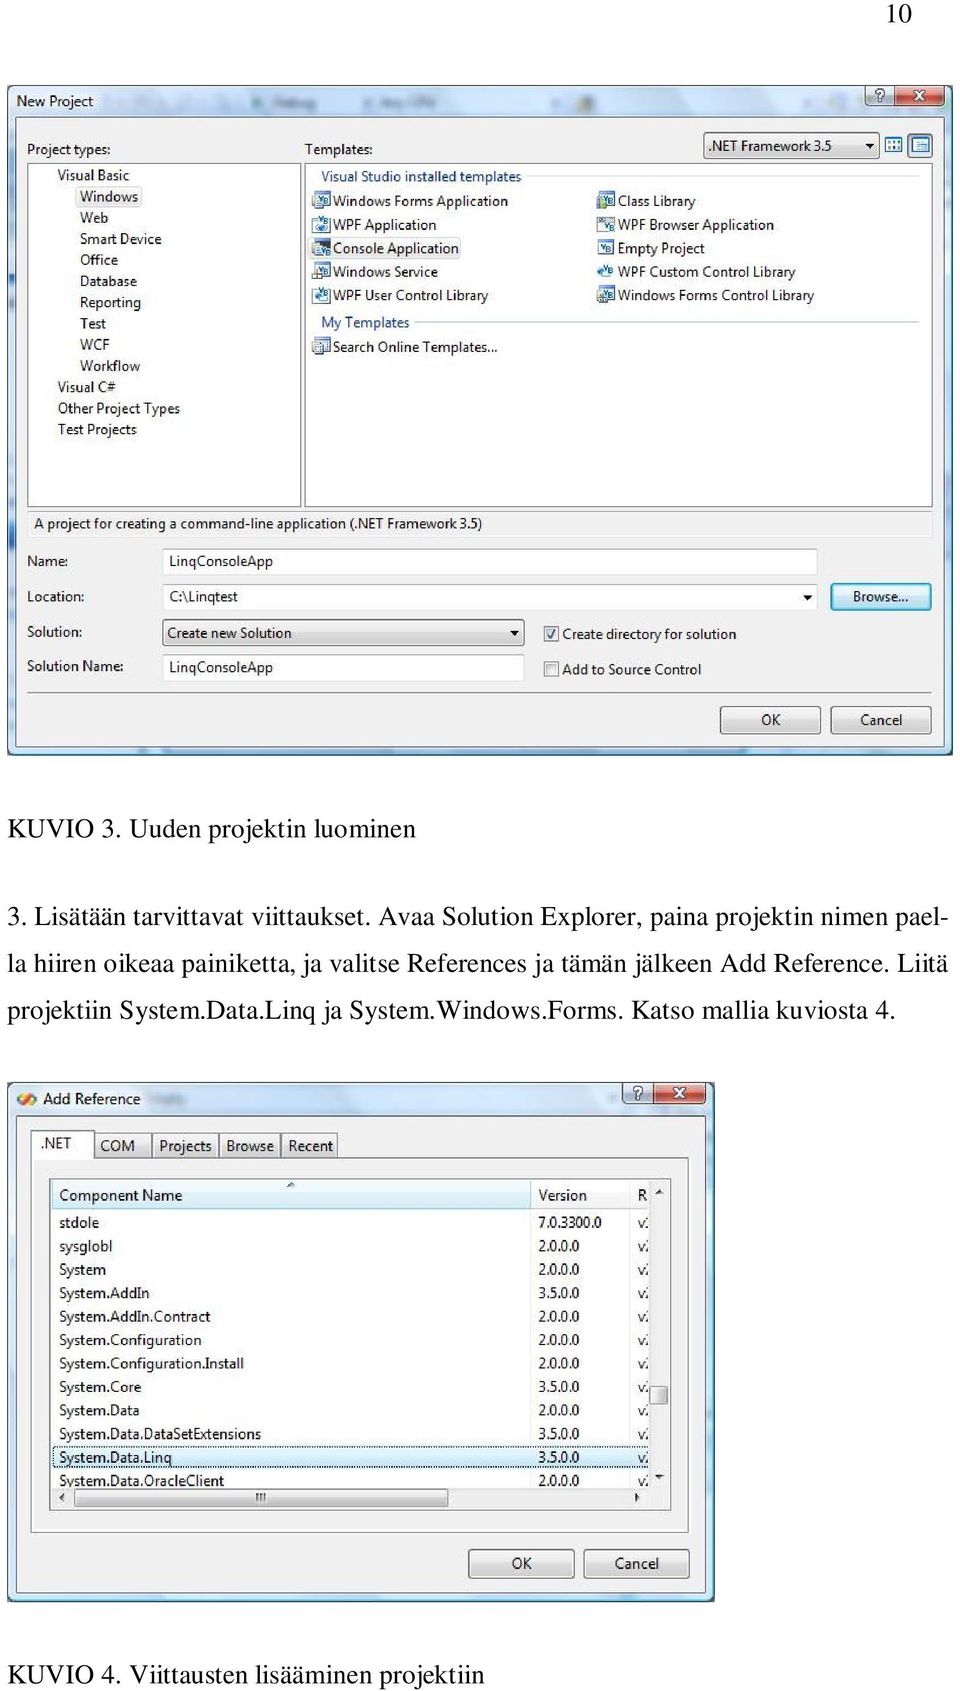
Task: Click help button in Add Reference dialog
Action: tap(638, 1093)
